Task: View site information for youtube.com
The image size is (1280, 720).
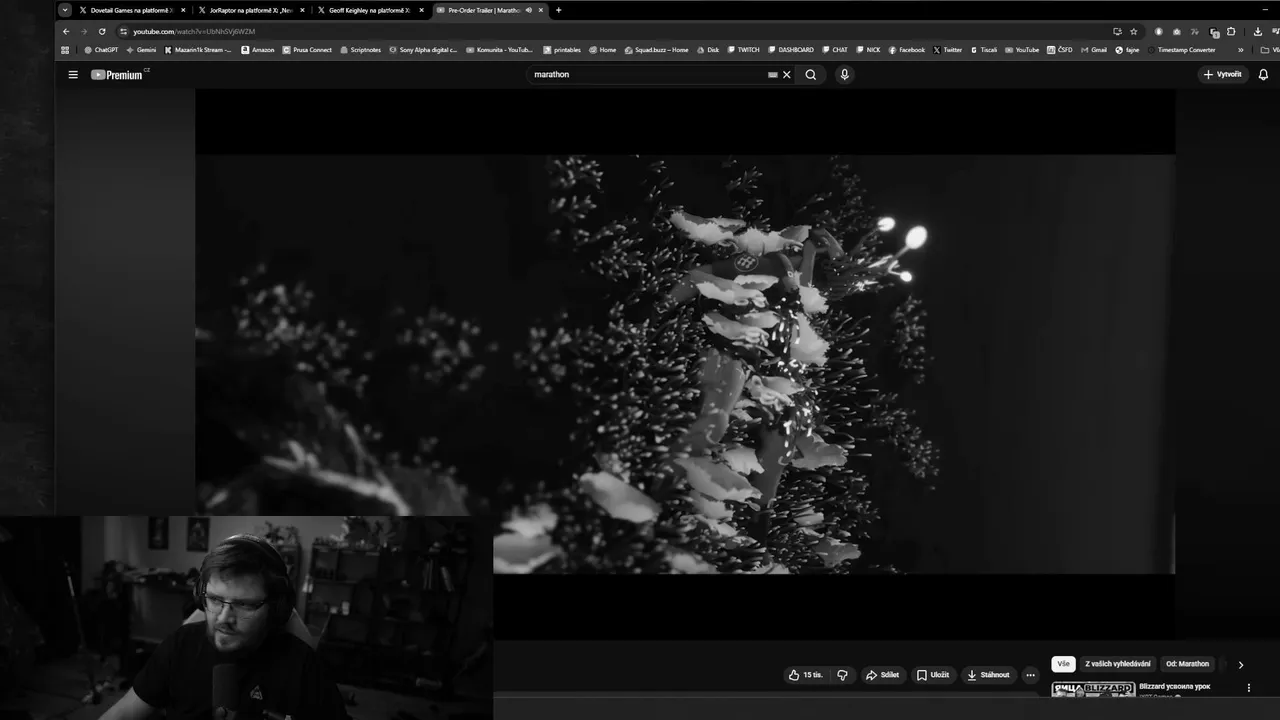Action: (124, 31)
